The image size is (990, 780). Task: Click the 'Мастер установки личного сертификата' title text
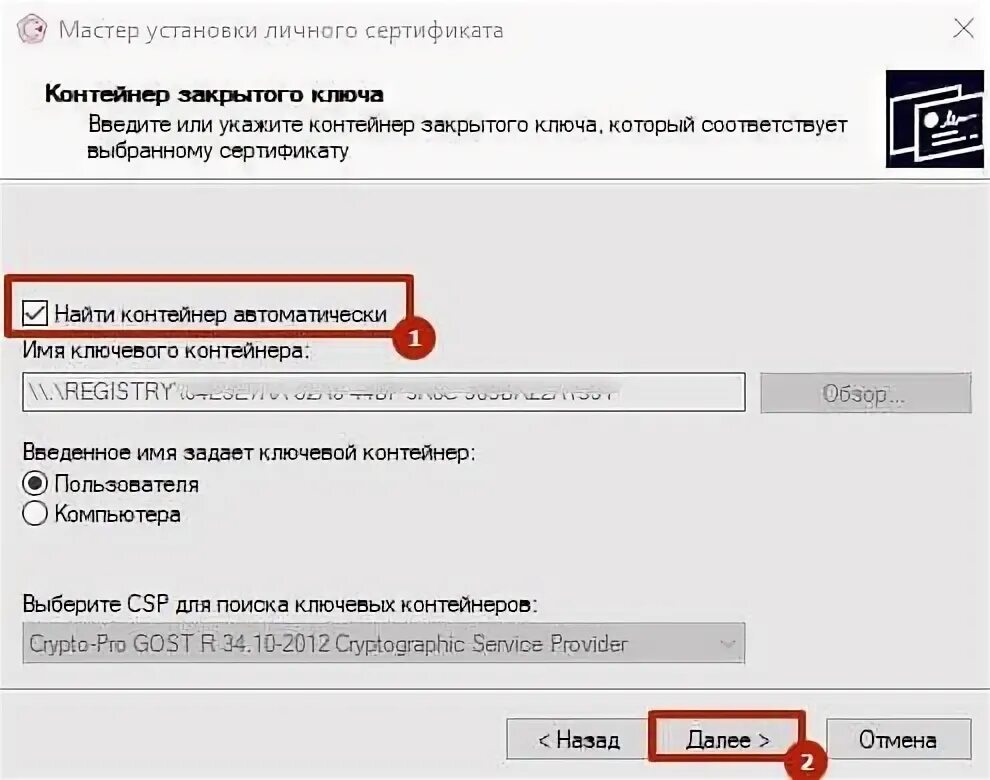point(281,30)
